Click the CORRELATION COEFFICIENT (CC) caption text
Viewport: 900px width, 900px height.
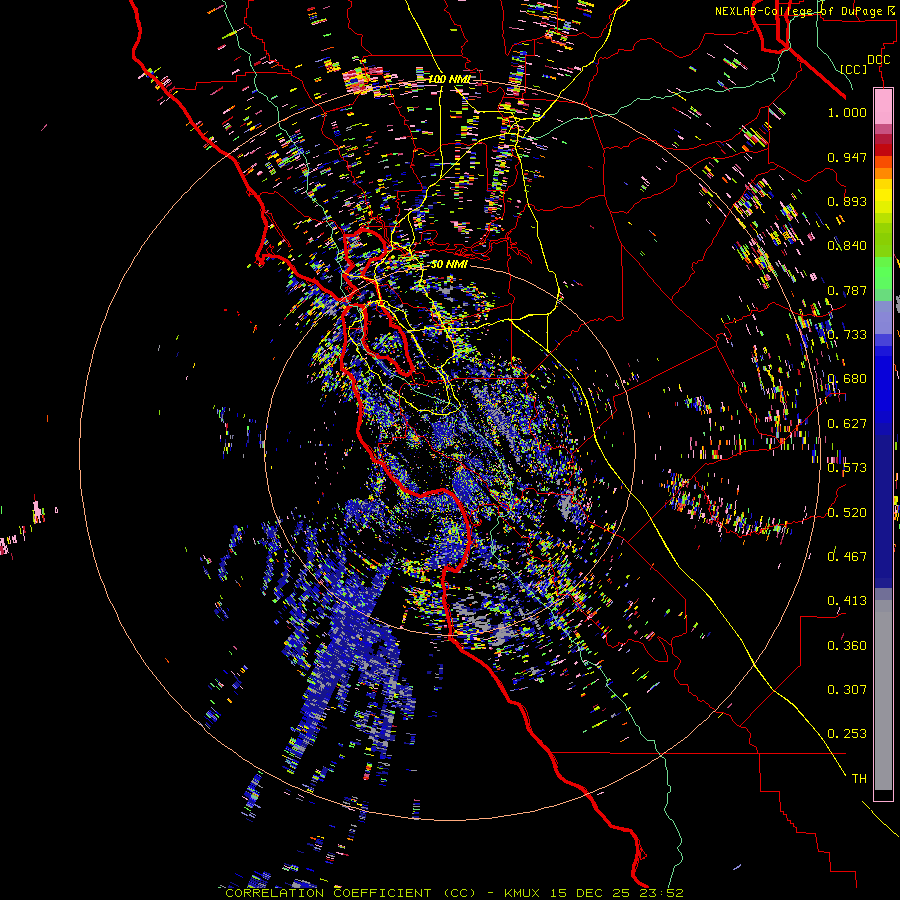[x=351, y=893]
